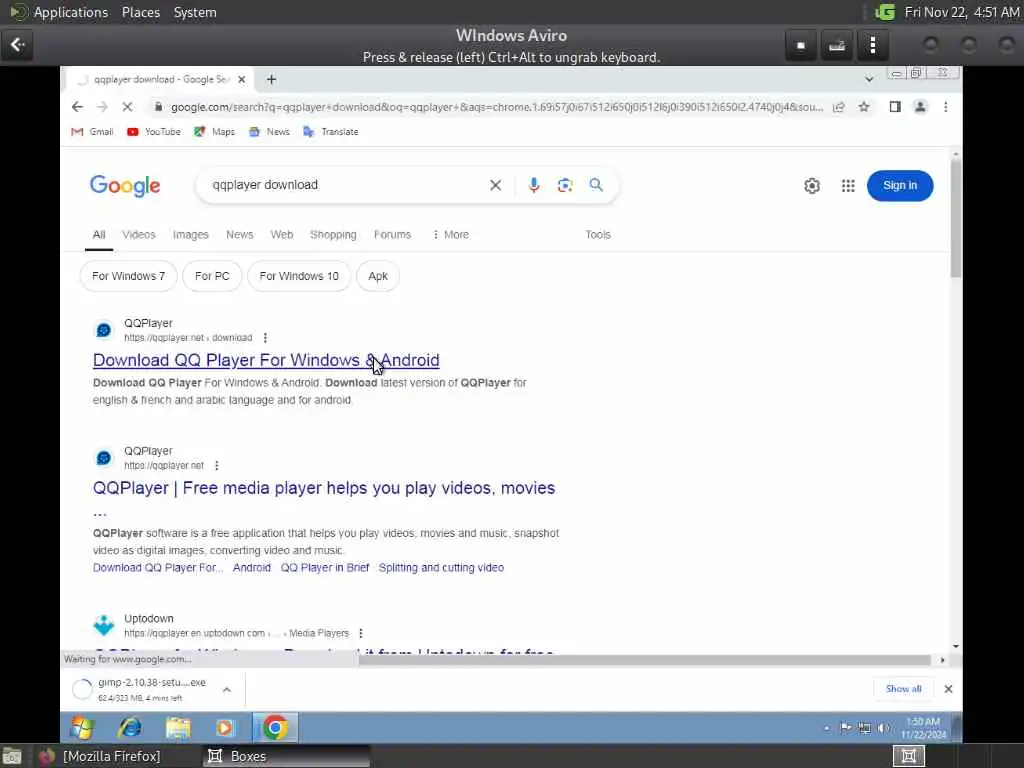Filter by Apk chip
Image resolution: width=1024 pixels, height=768 pixels.
pos(377,276)
